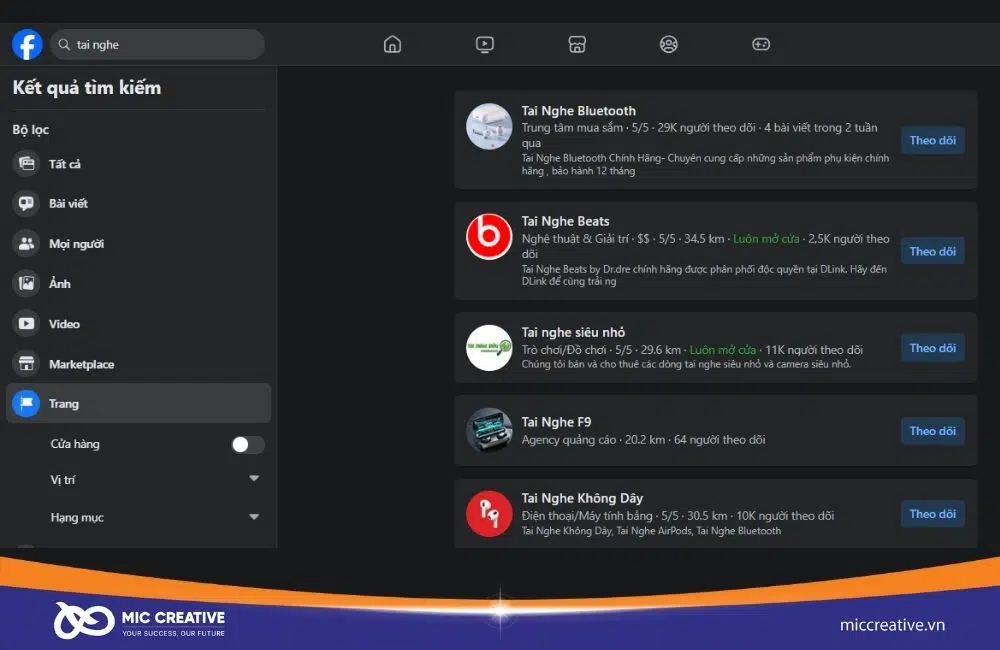This screenshot has height=650, width=1000.
Task: Open 'Tai Nghe Không Dây' page title
Action: pos(582,498)
